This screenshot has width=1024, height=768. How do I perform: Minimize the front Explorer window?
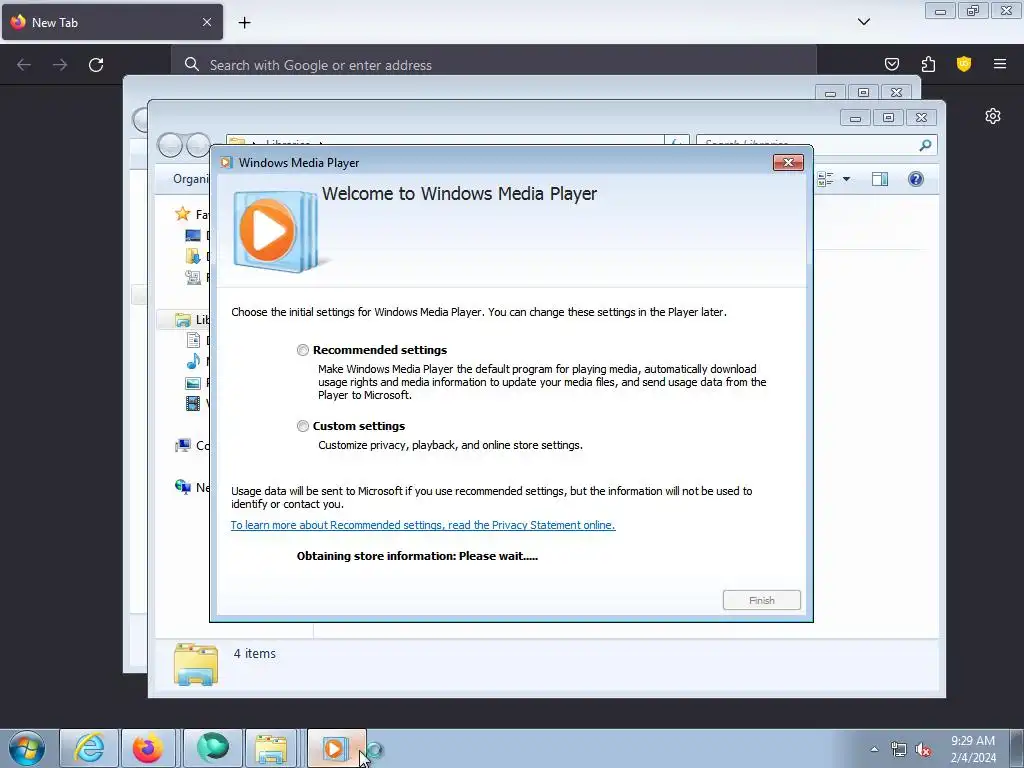(855, 118)
